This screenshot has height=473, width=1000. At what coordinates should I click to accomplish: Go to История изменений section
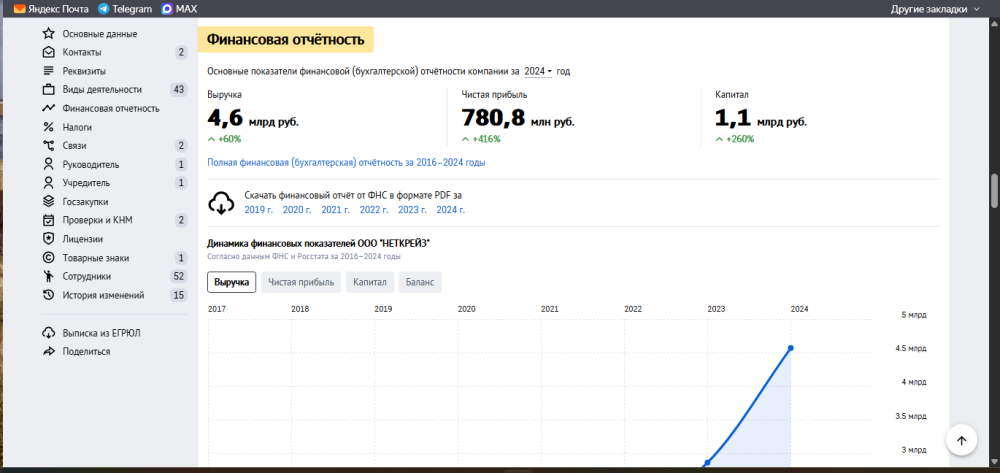click(103, 295)
